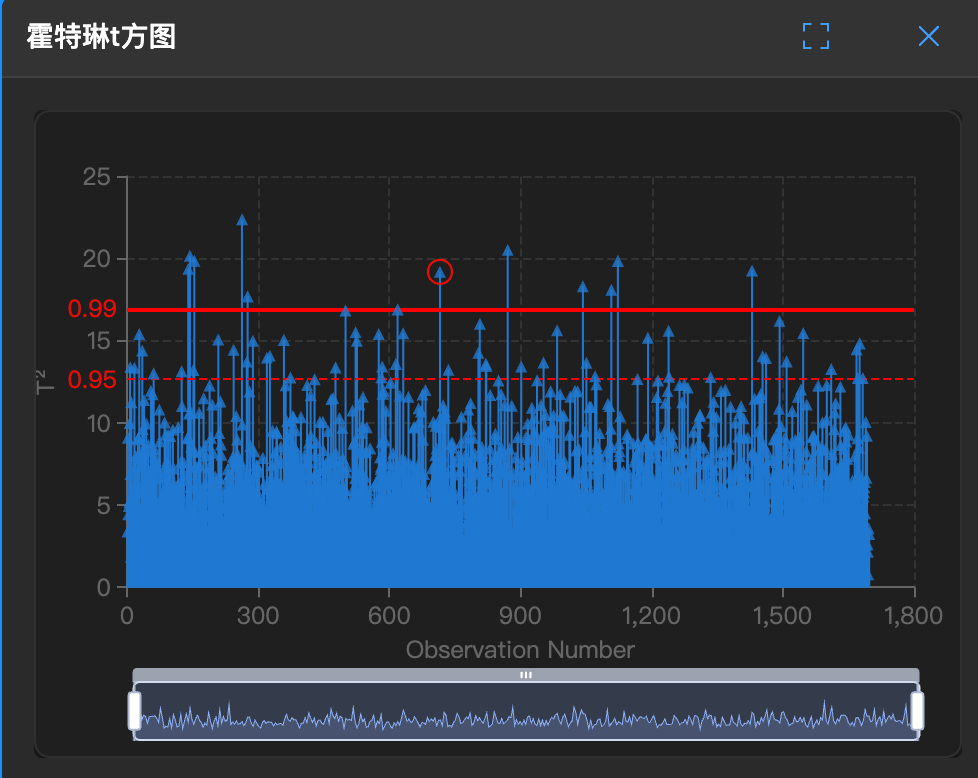This screenshot has width=978, height=778.
Task: Click the T² y-axis title
Action: click(x=45, y=381)
